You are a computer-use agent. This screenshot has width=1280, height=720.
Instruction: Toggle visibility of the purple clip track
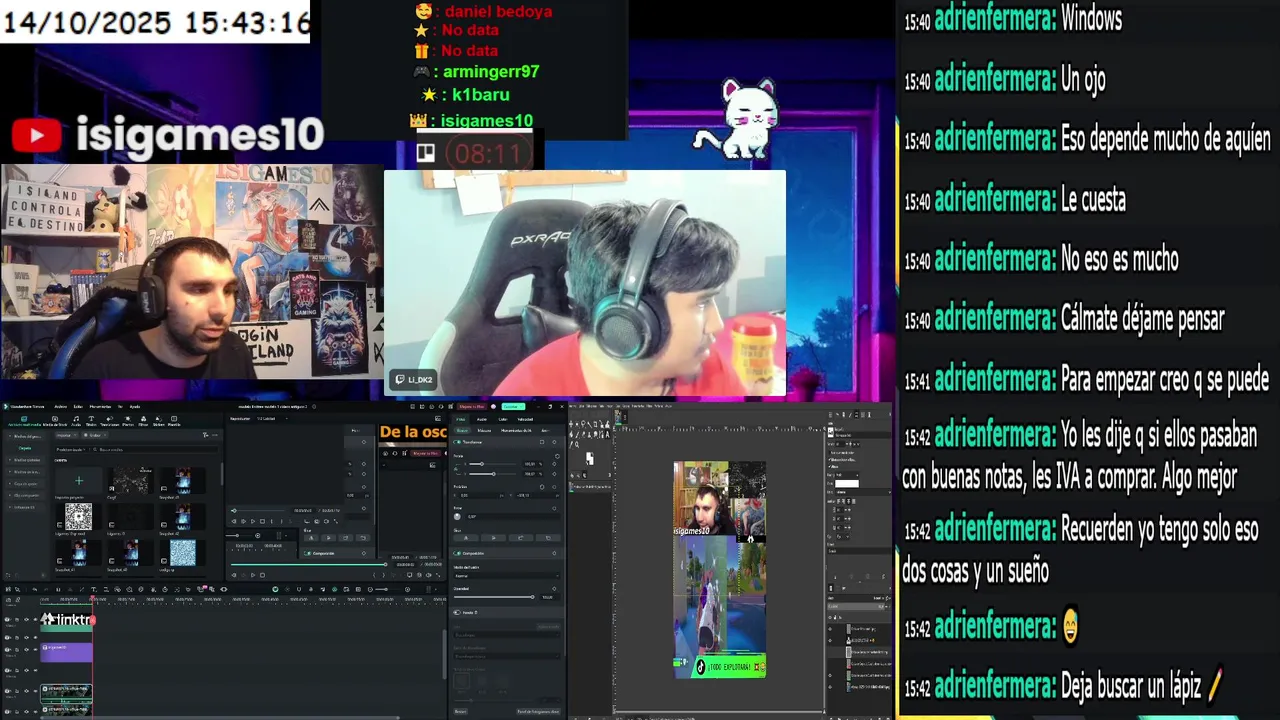[x=26, y=649]
